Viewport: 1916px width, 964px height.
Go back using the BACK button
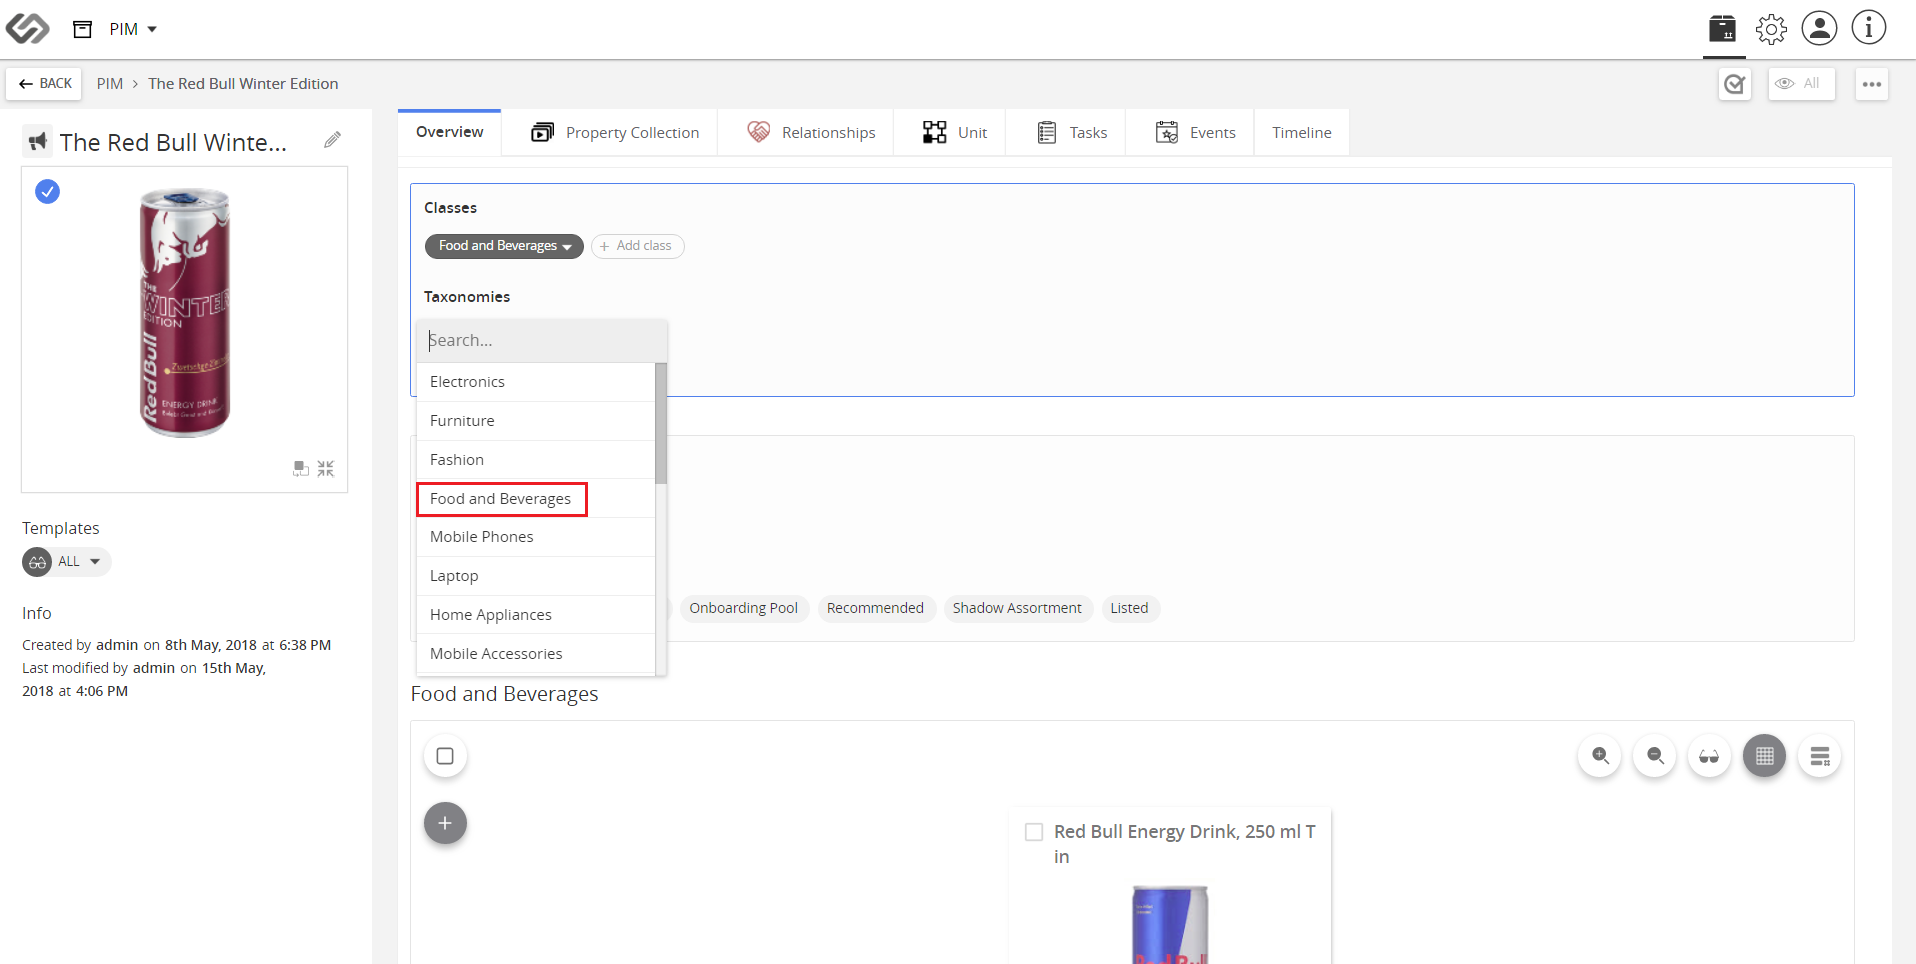[x=45, y=84]
